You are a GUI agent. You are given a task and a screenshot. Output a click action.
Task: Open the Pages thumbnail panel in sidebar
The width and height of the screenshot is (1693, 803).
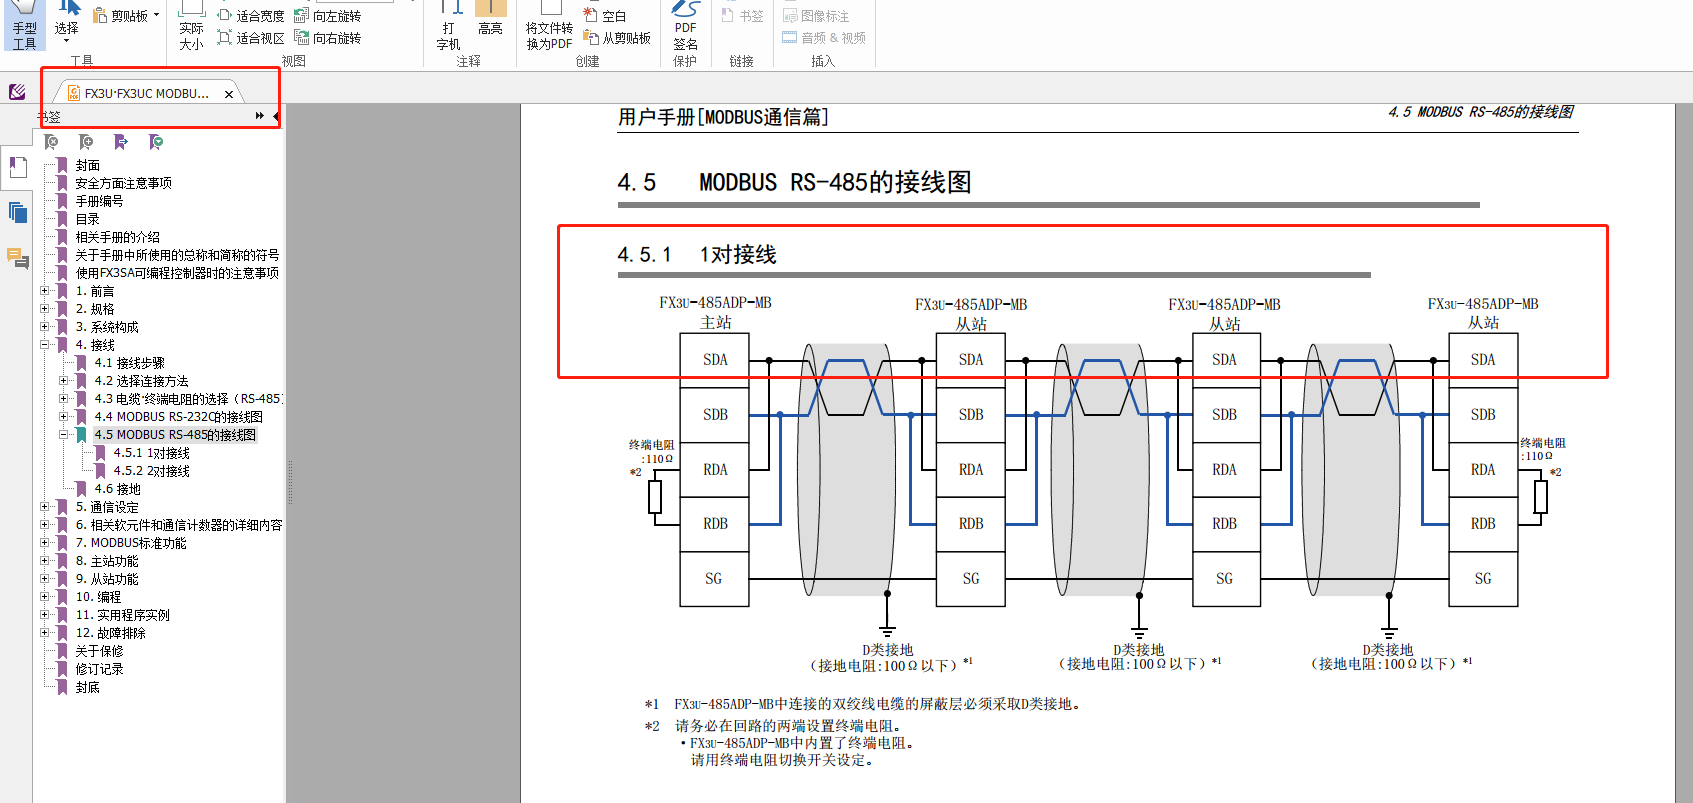point(17,167)
